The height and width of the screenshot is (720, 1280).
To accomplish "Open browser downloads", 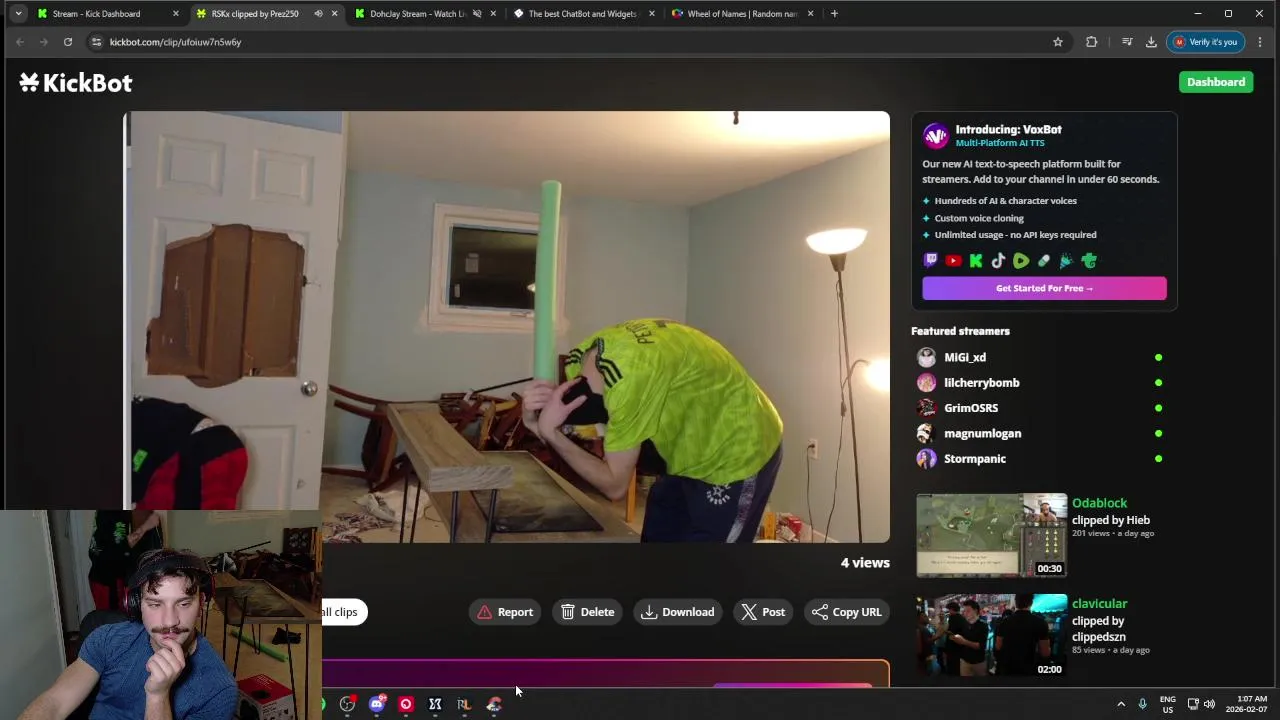I will click(1151, 42).
